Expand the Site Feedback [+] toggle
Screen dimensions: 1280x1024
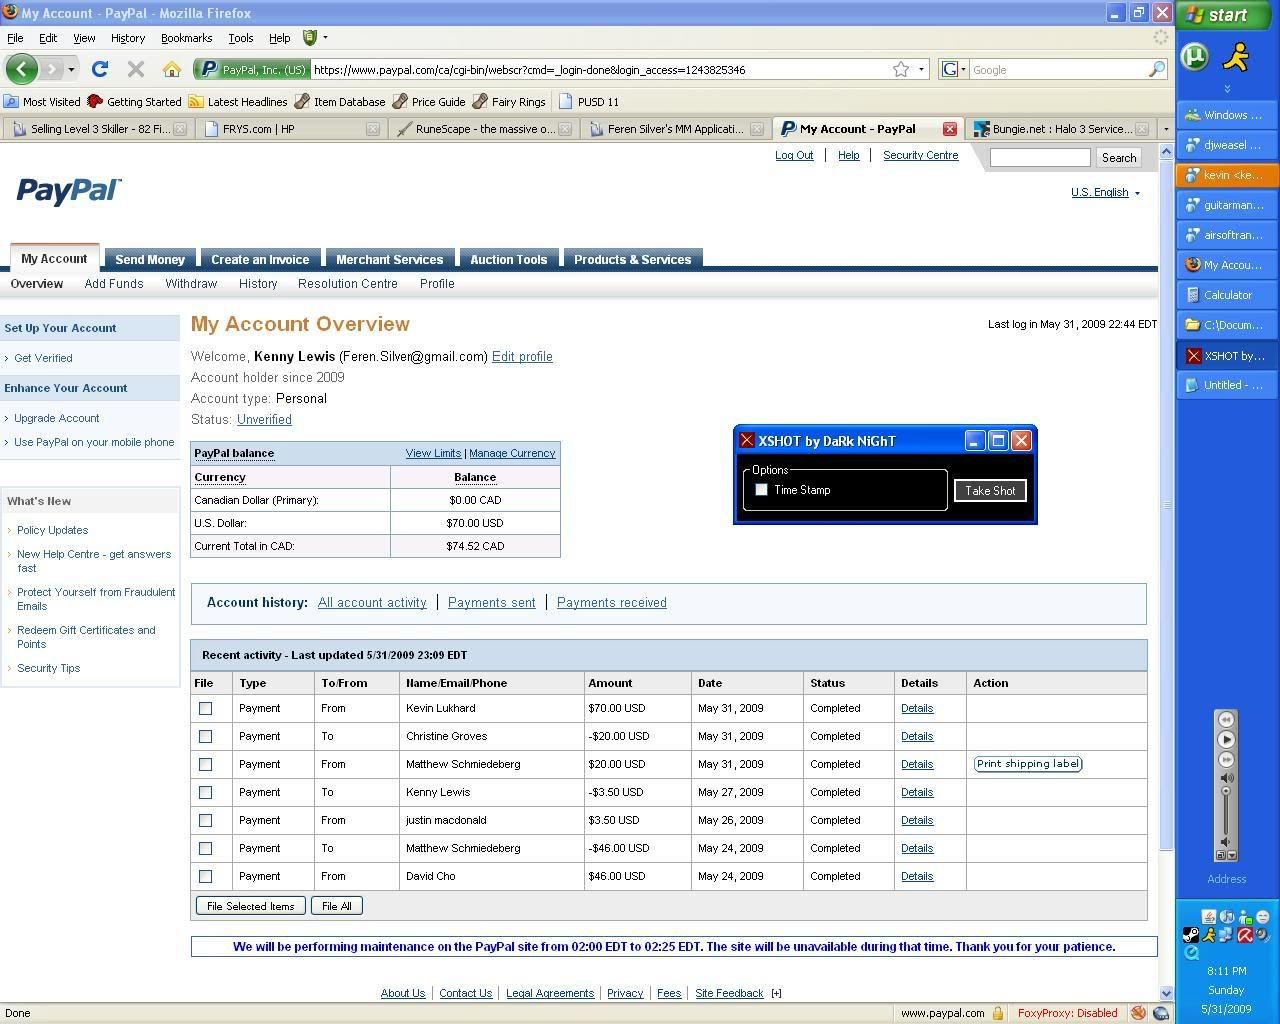tap(776, 993)
